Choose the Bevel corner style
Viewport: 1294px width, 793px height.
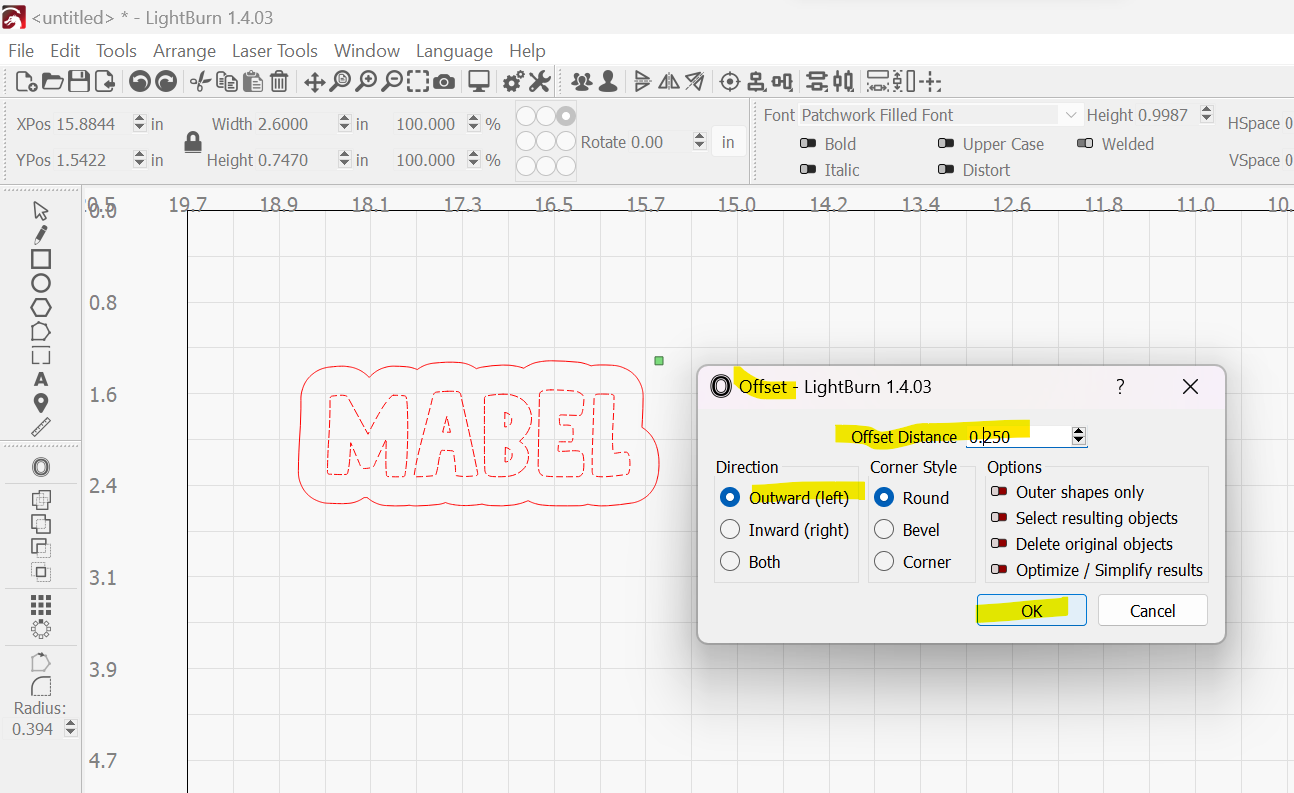click(884, 530)
